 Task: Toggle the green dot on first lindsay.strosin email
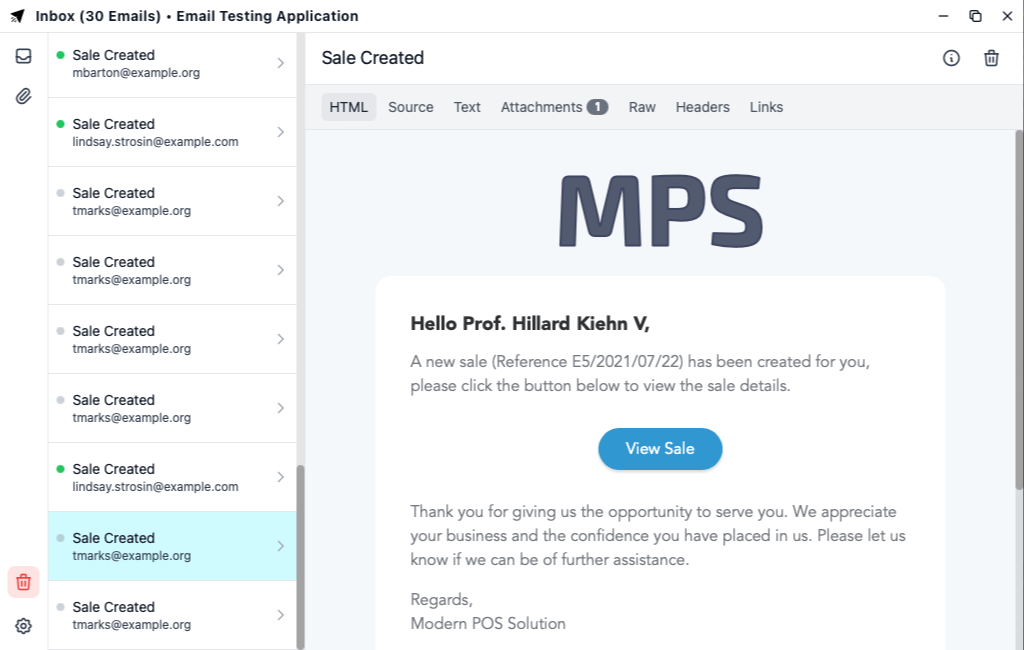pos(61,124)
